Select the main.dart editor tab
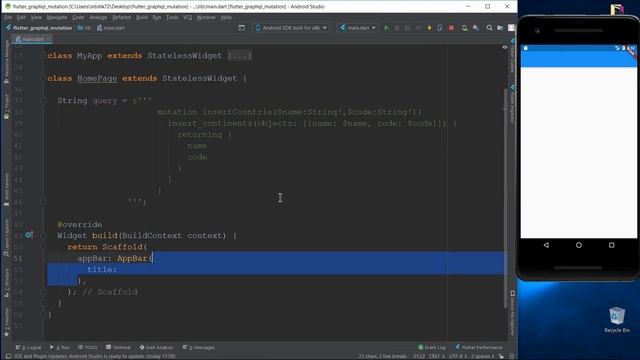The image size is (640, 360). (x=32, y=39)
